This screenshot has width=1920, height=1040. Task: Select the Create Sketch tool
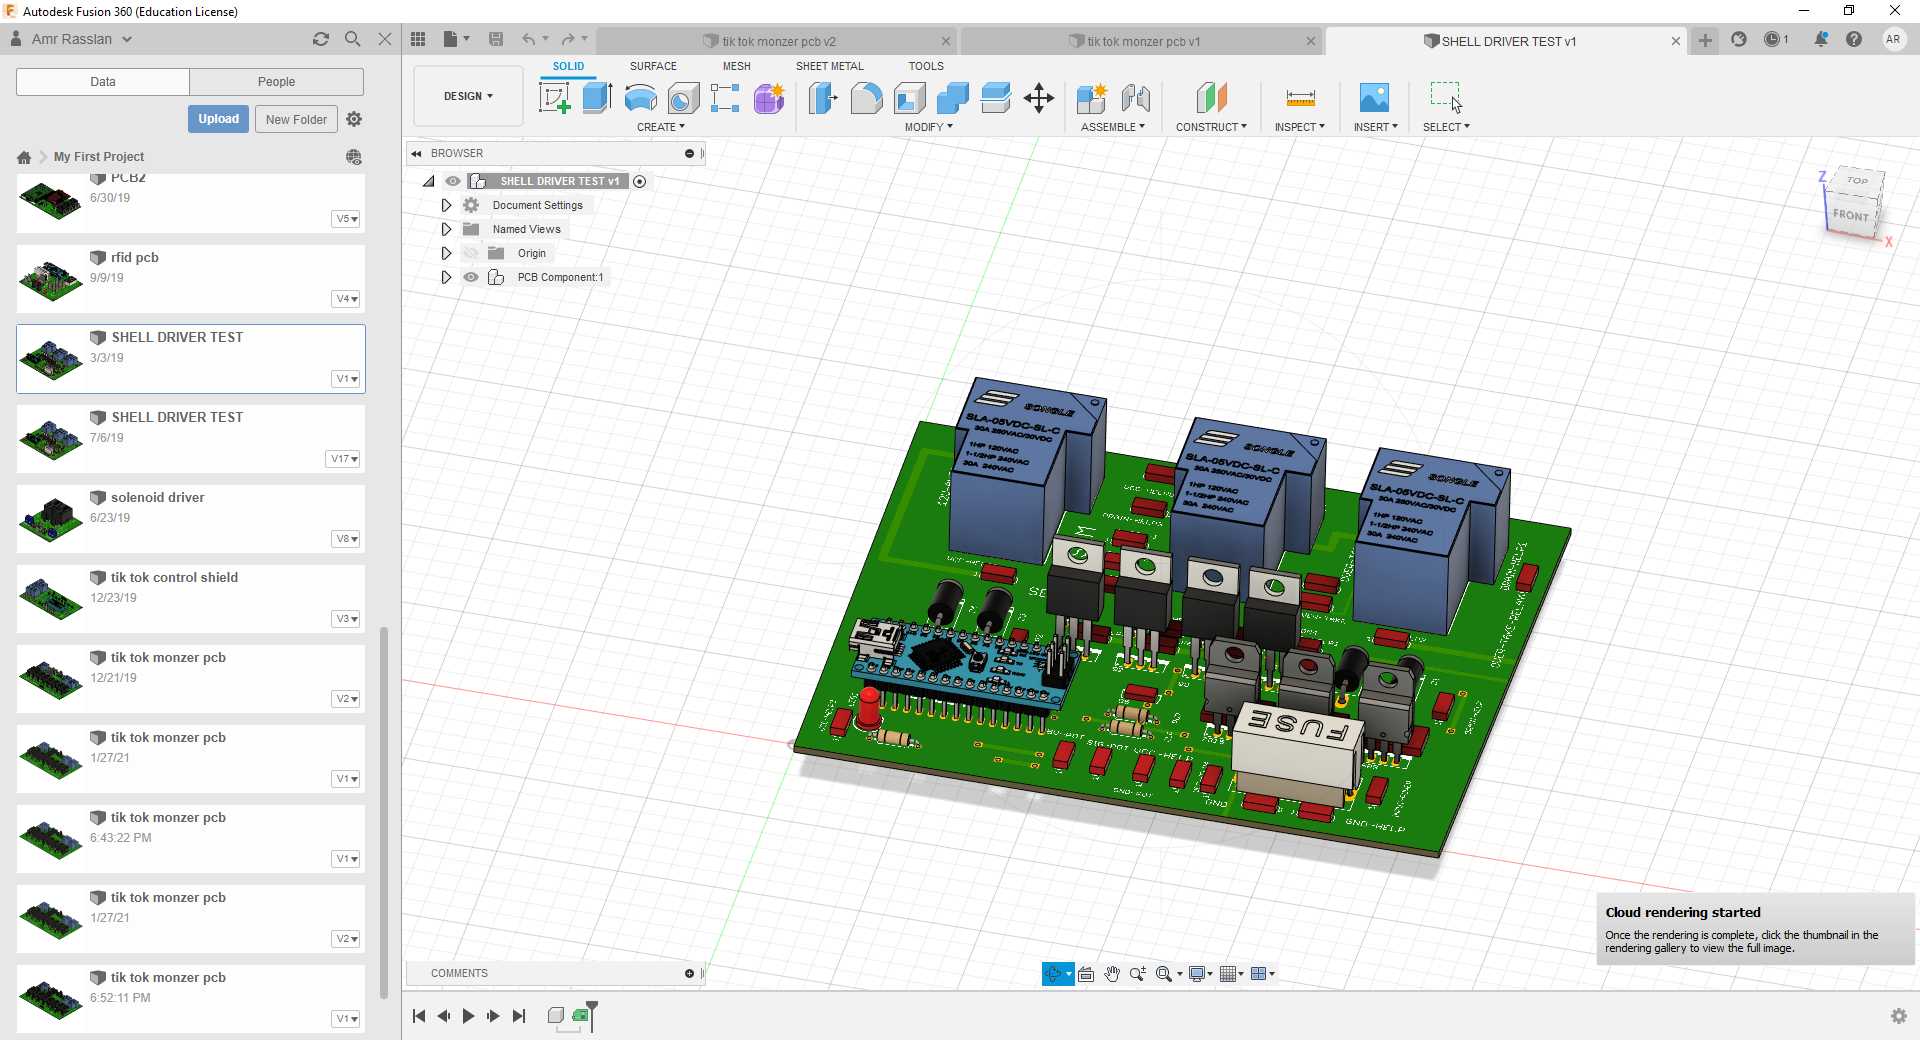pyautogui.click(x=554, y=98)
